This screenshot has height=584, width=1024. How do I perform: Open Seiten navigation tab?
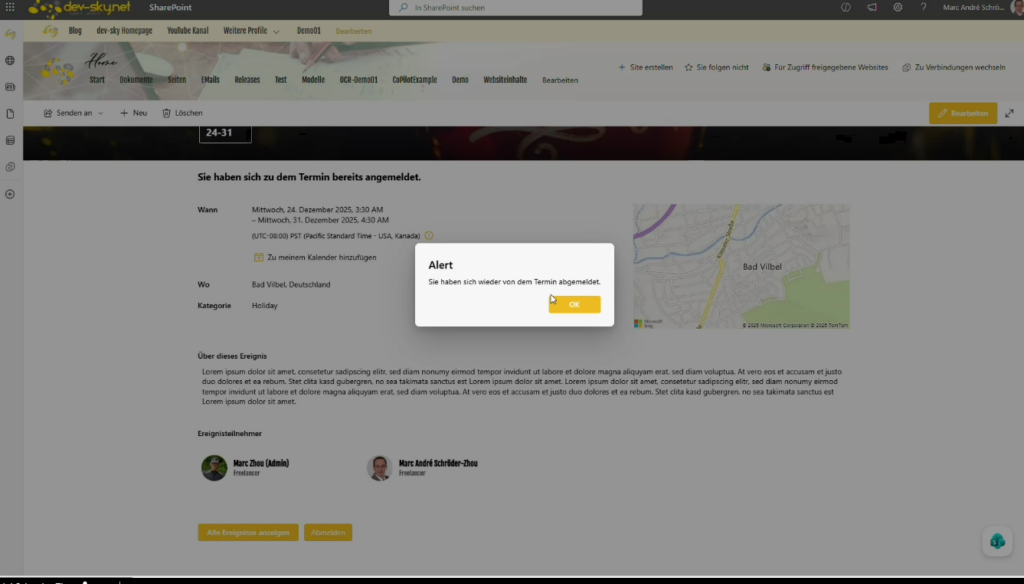pos(176,80)
